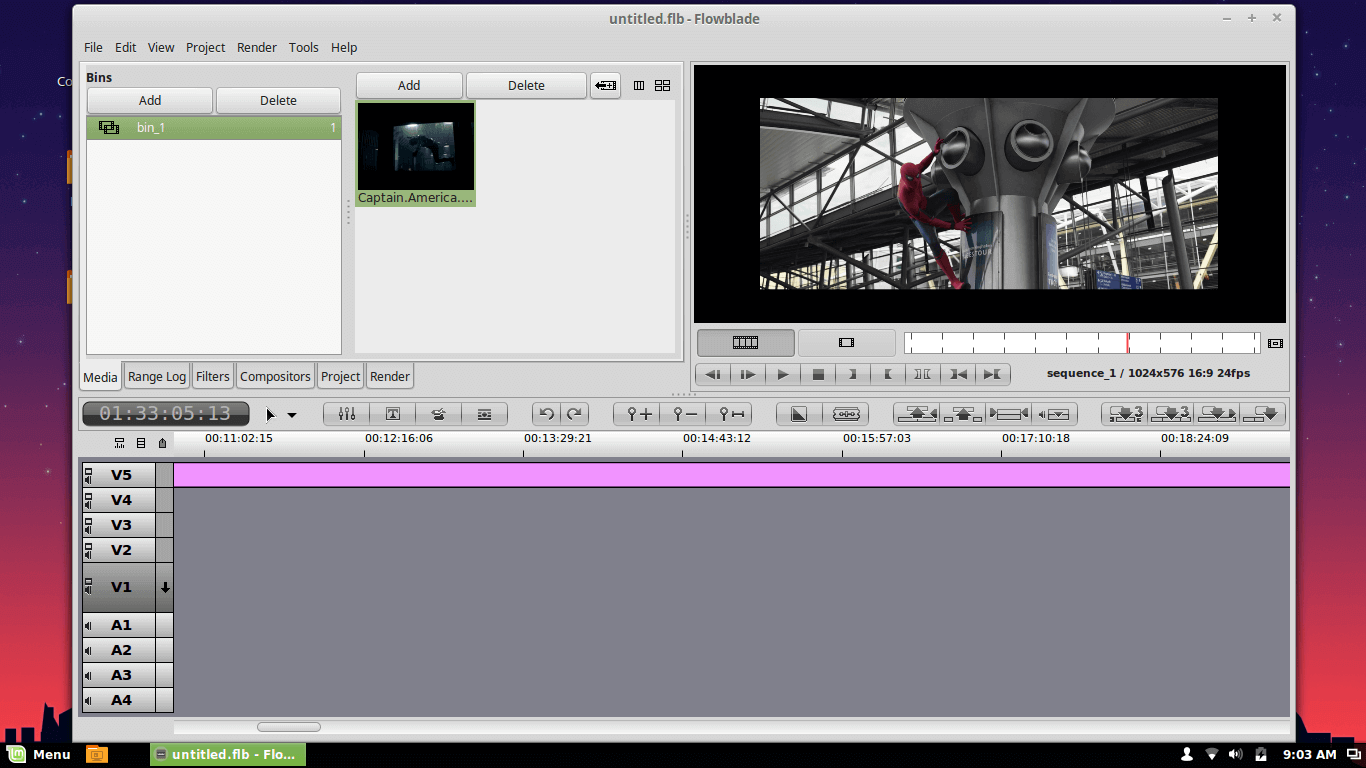
Task: Step one frame backward
Action: pyautogui.click(x=713, y=374)
